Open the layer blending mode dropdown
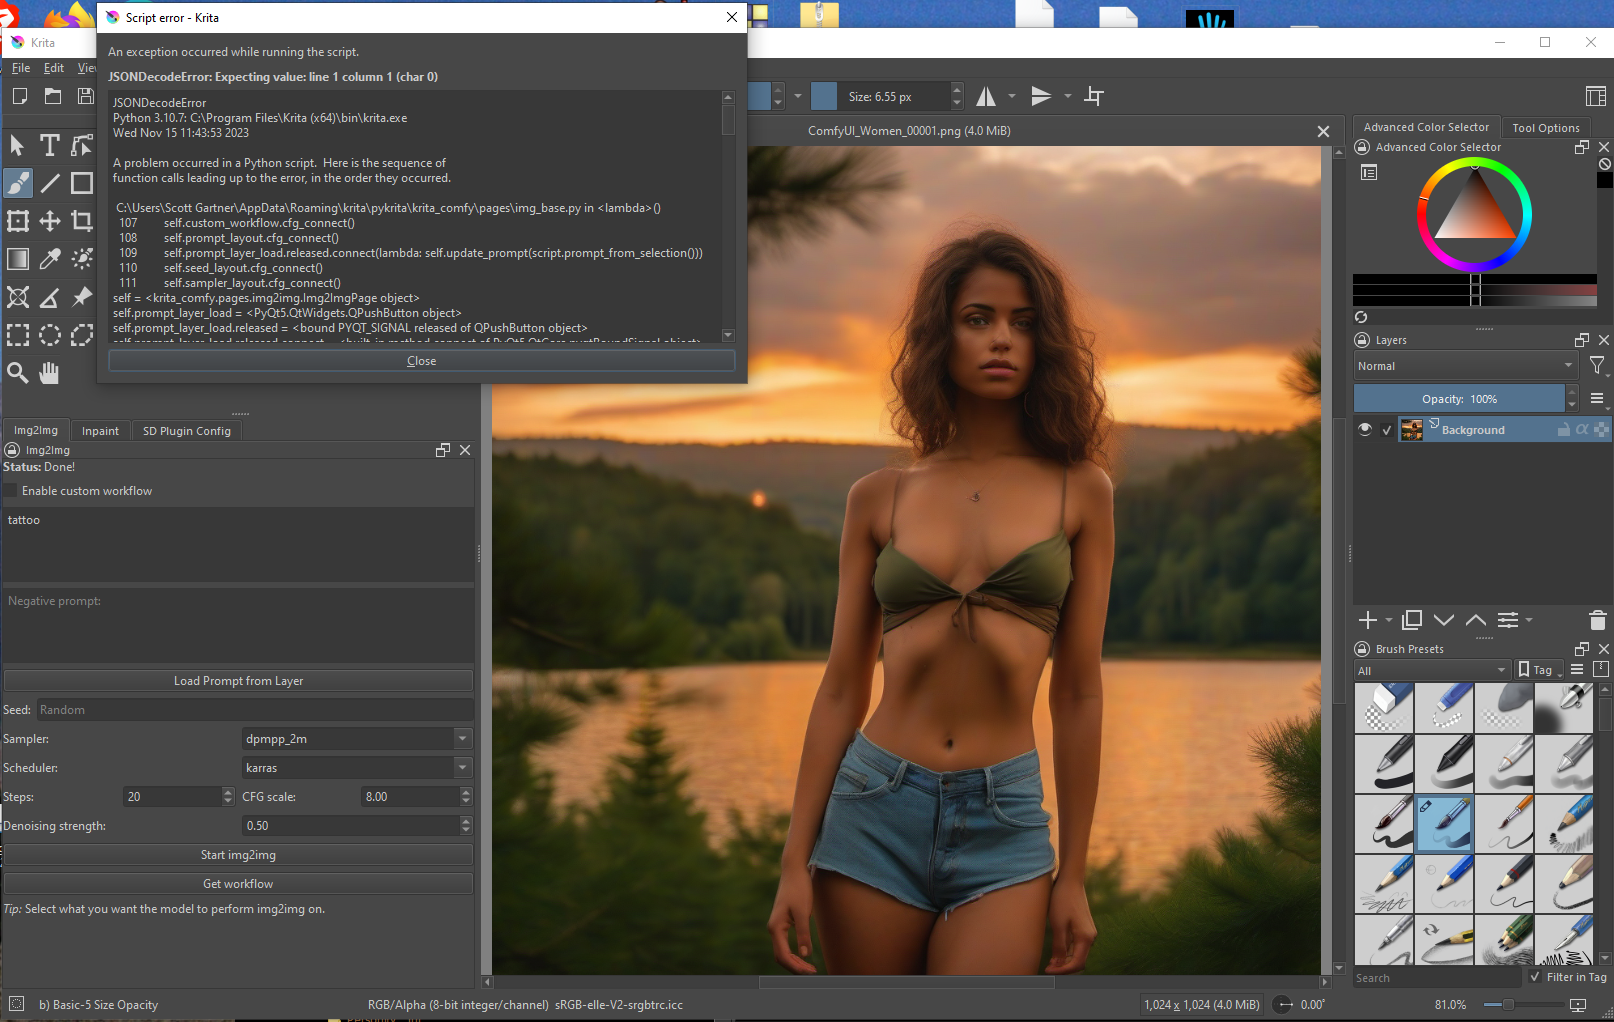The width and height of the screenshot is (1614, 1022). tap(1465, 365)
